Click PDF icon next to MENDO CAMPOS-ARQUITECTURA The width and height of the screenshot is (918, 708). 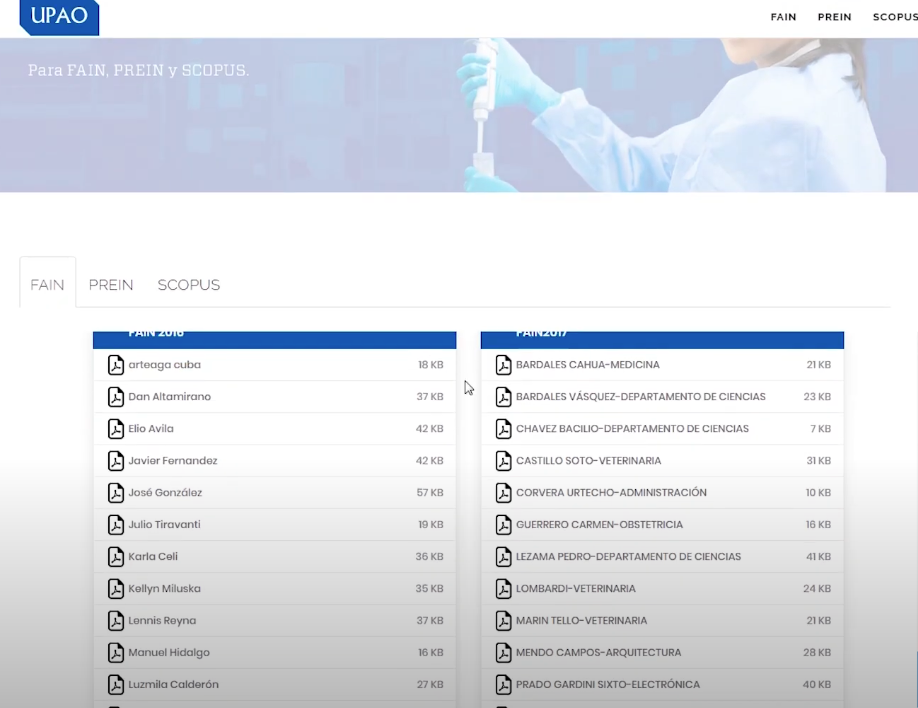[504, 653]
